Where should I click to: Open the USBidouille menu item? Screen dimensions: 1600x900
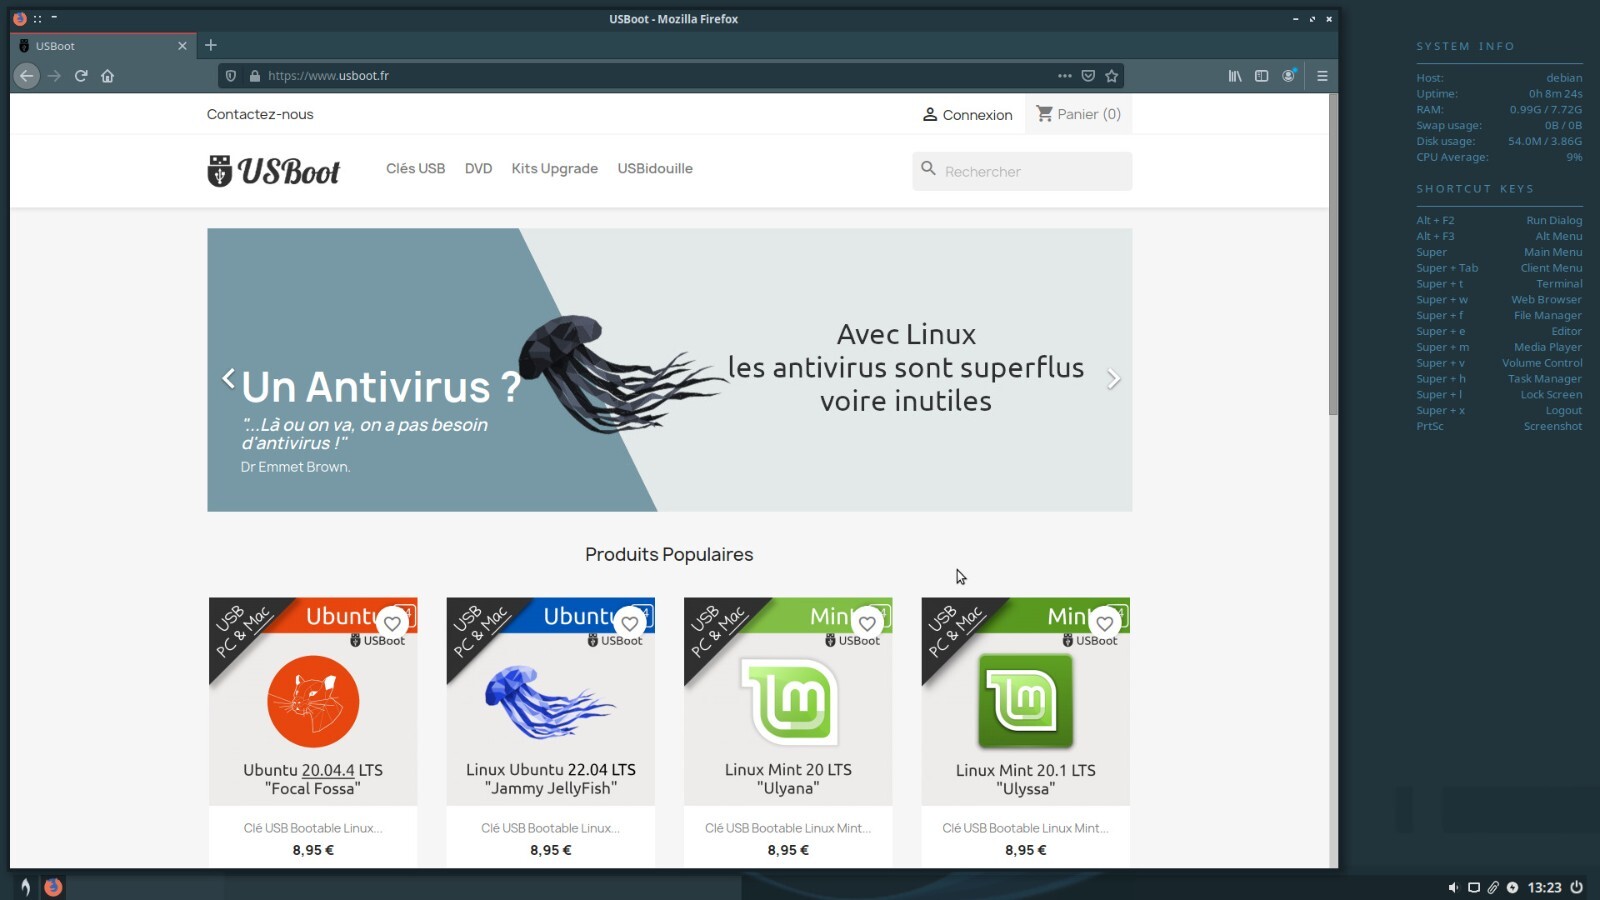point(655,168)
